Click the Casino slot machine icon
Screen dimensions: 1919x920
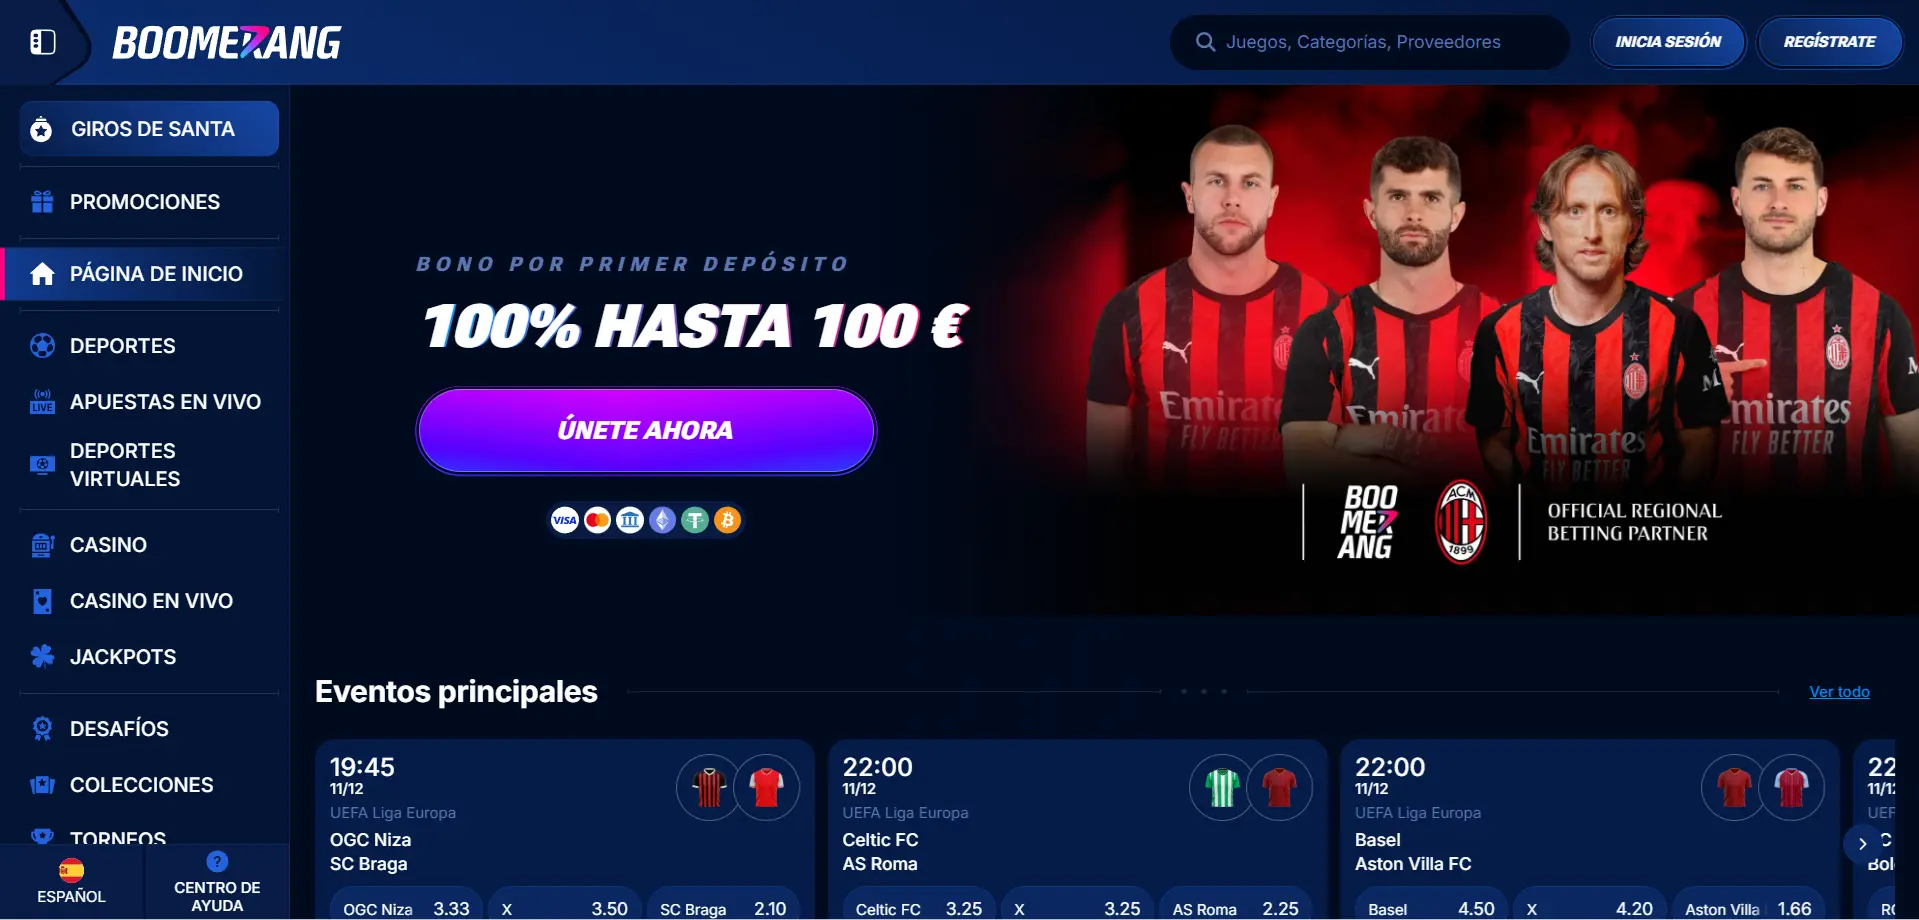(42, 545)
